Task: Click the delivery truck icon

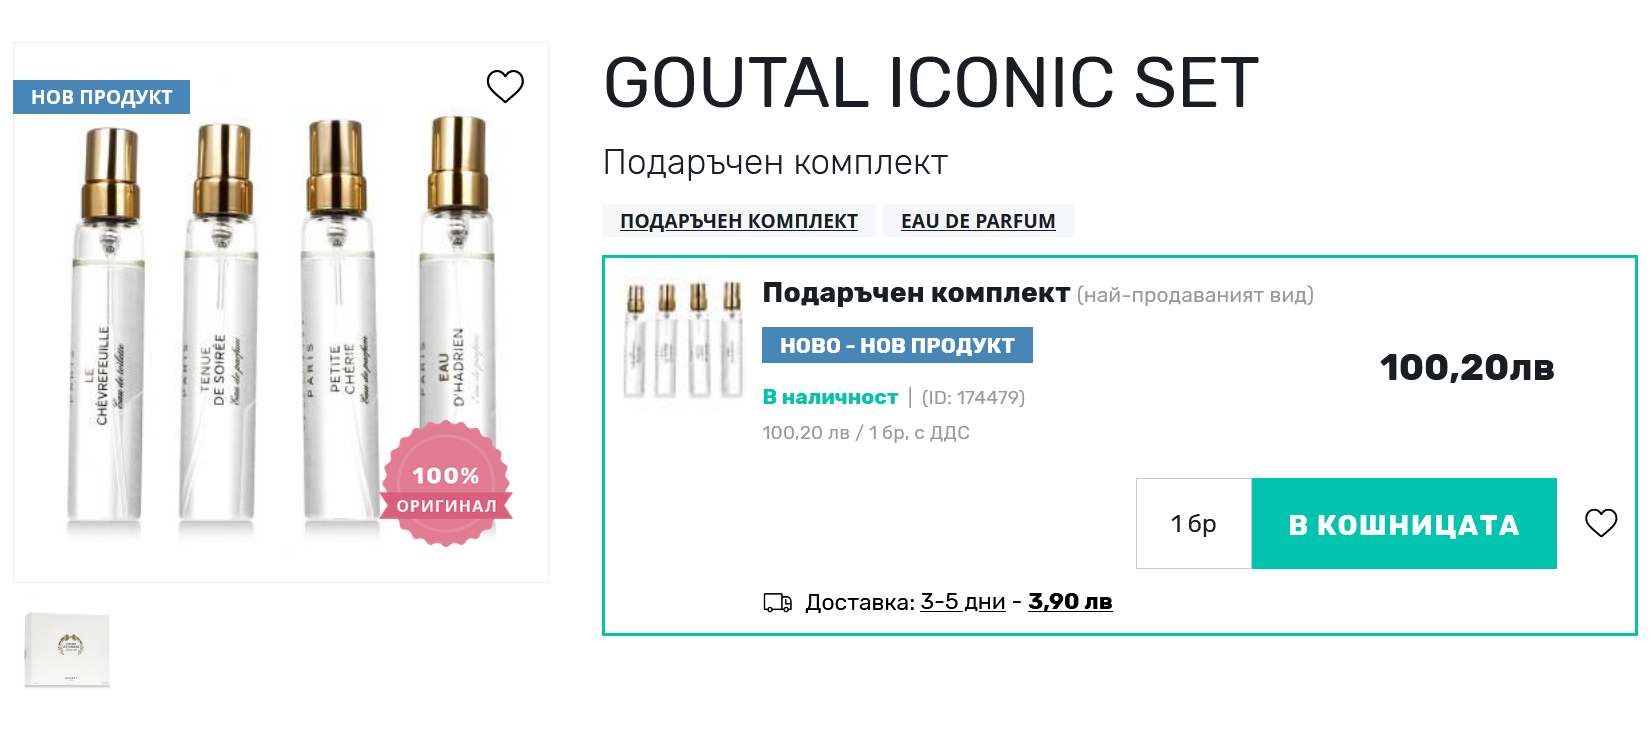Action: point(778,603)
